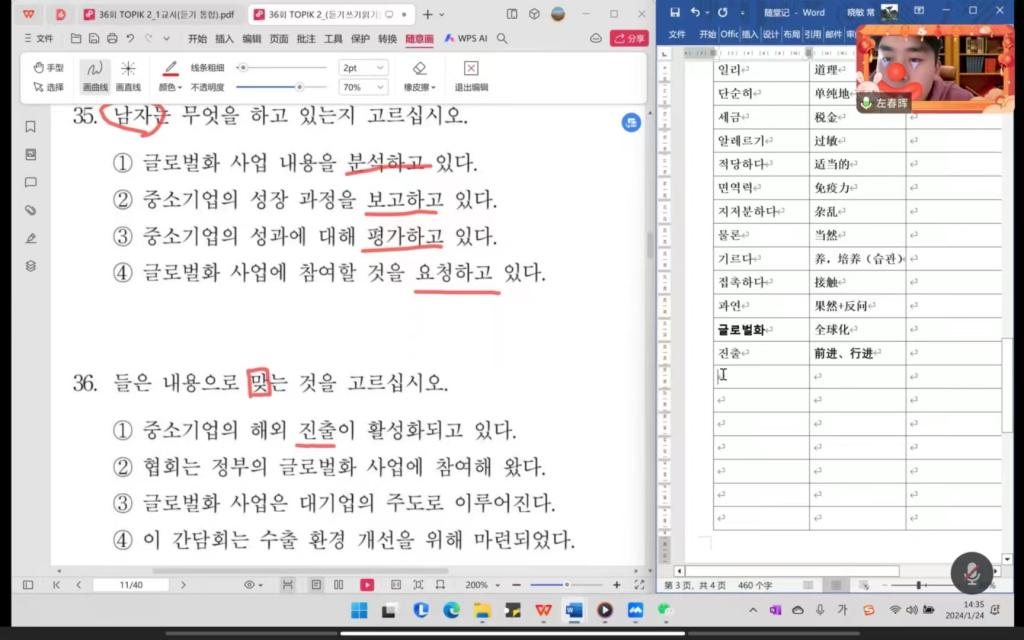The height and width of the screenshot is (640, 1024).
Task: Click the red slideshow play icon
Action: click(367, 585)
